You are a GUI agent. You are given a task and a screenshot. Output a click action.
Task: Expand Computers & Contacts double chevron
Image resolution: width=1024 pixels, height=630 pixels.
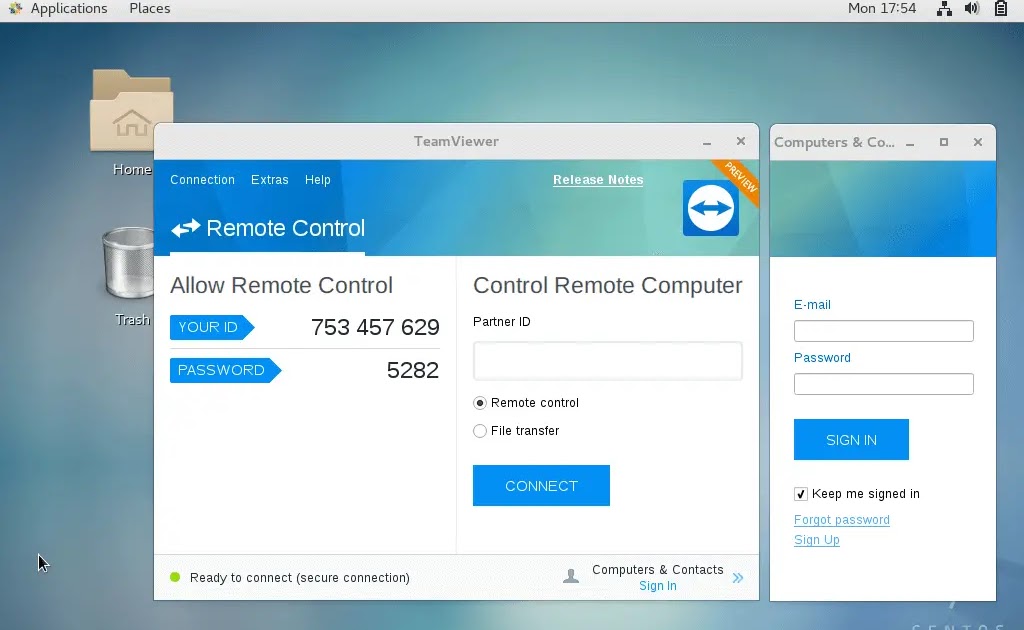[738, 578]
